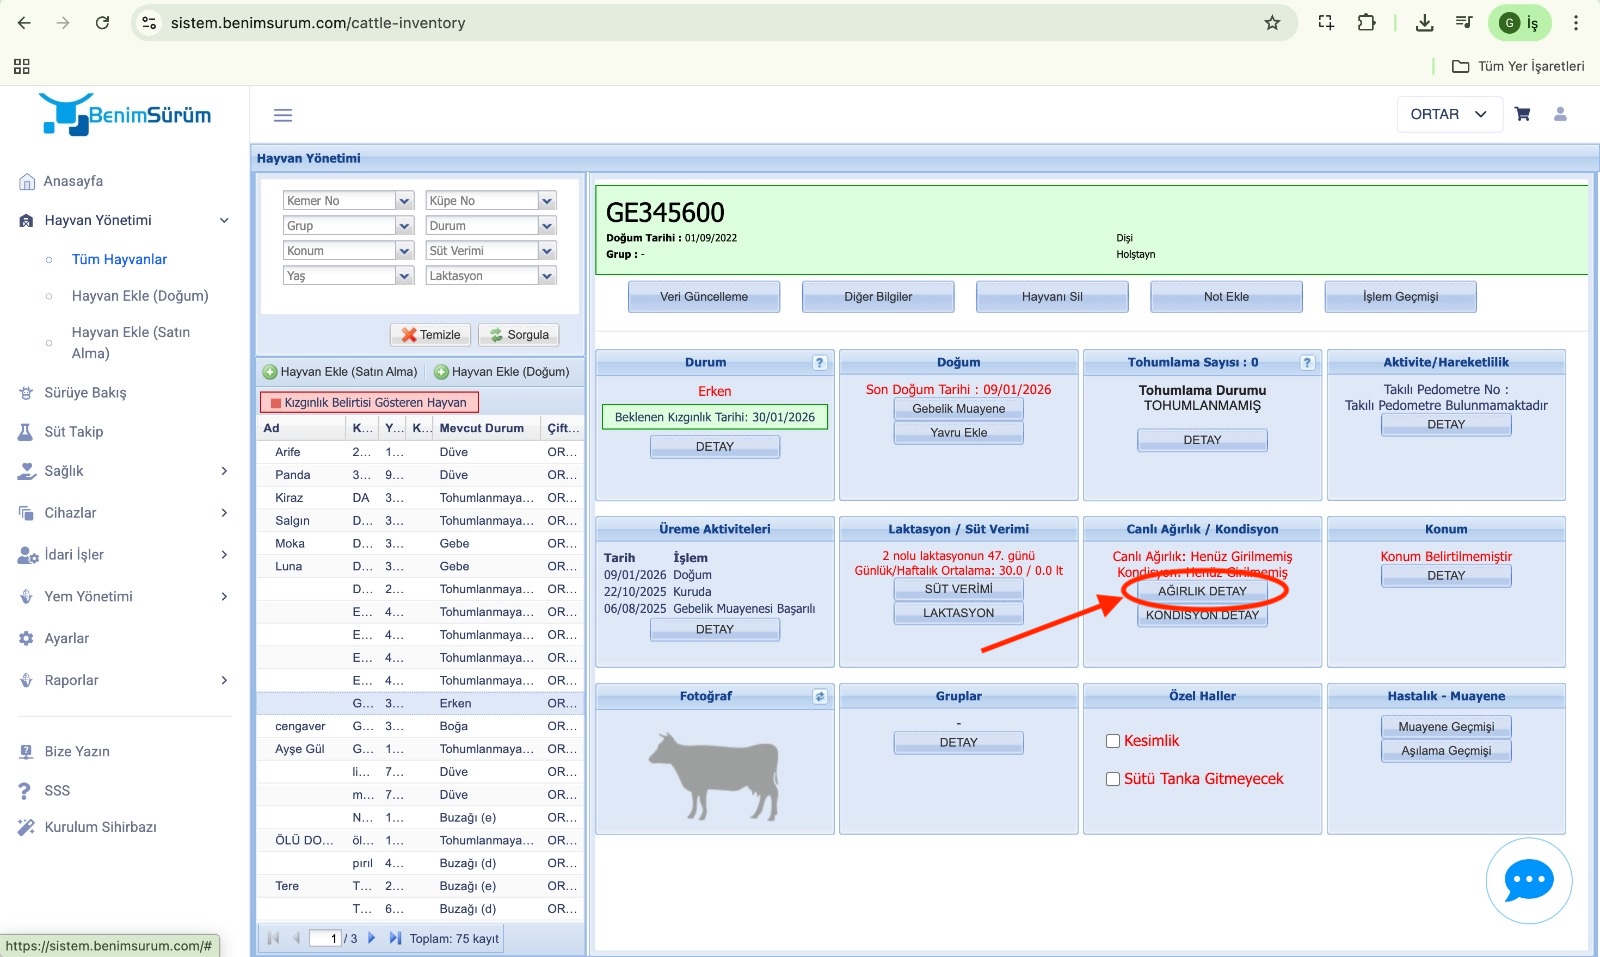The height and width of the screenshot is (957, 1600).
Task: Expand the Sağlık sidebar menu
Action: 124,471
